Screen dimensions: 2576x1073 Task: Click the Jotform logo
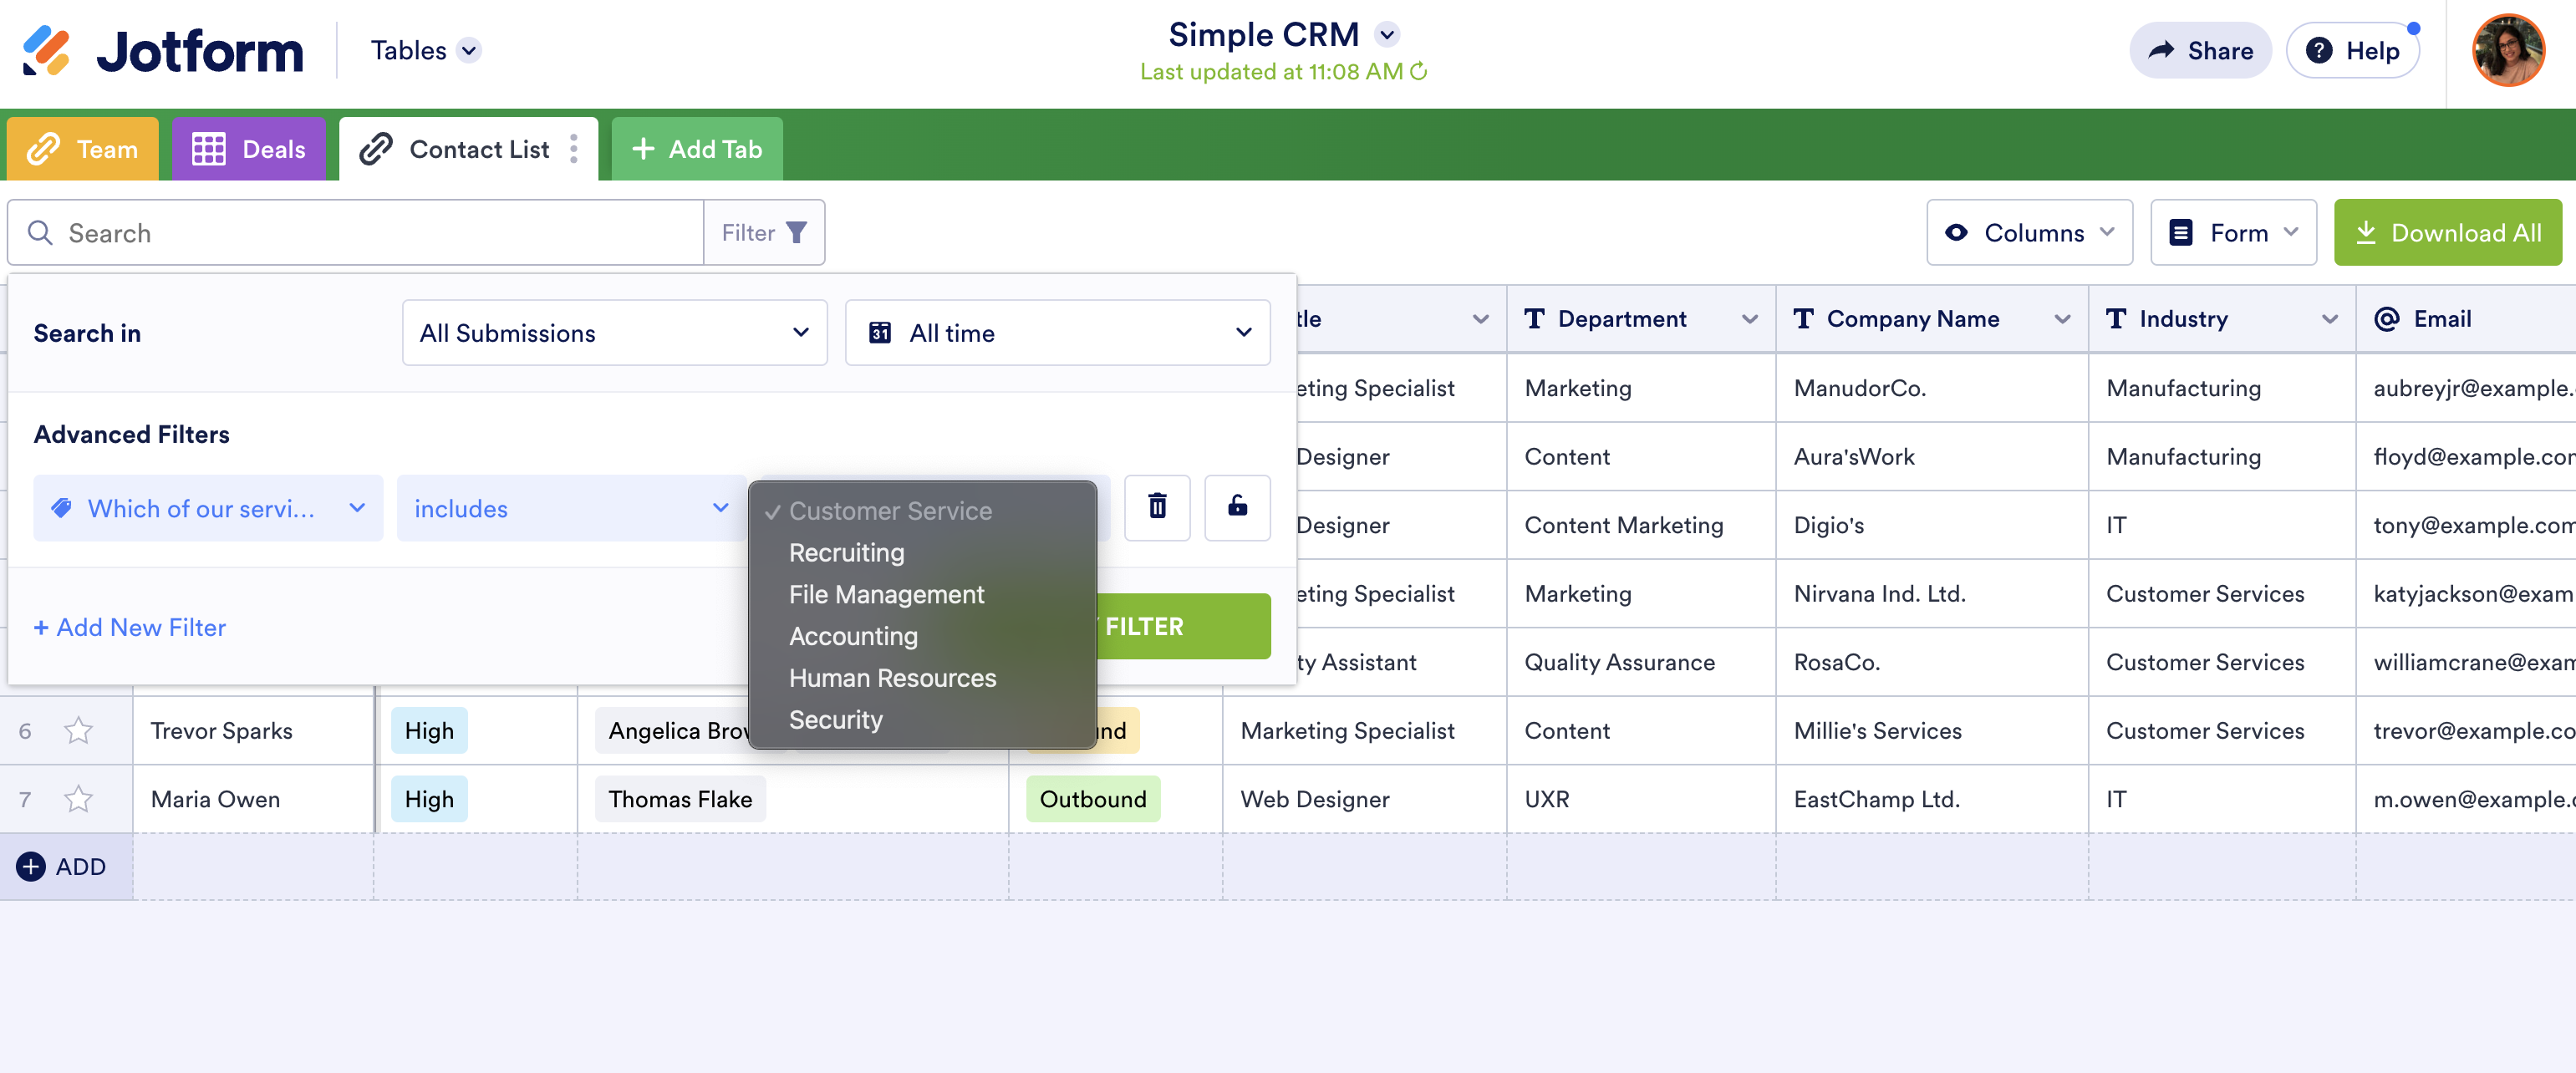pos(163,51)
